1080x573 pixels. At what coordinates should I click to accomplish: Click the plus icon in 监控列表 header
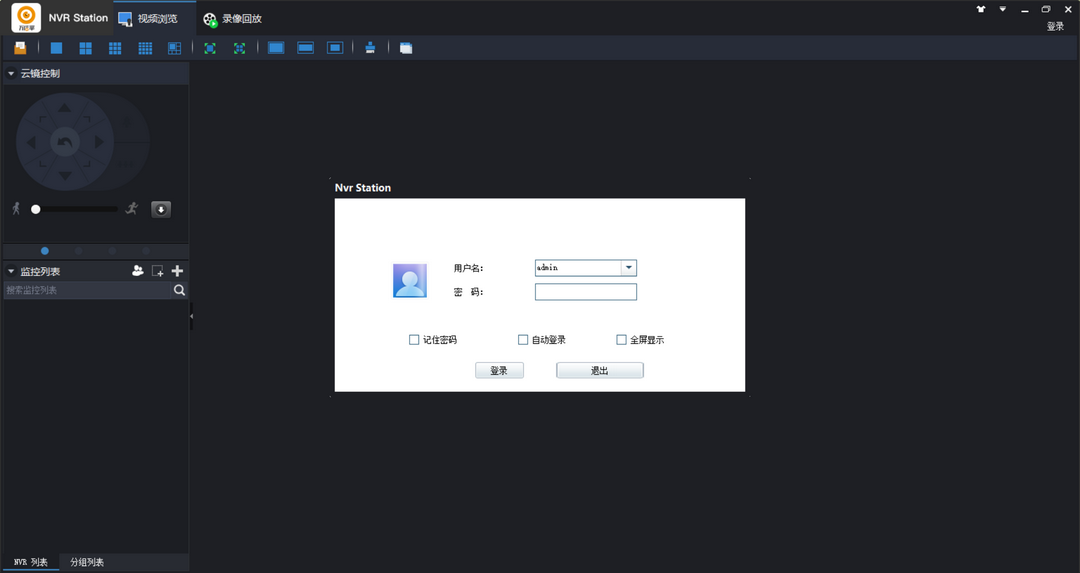[x=177, y=271]
